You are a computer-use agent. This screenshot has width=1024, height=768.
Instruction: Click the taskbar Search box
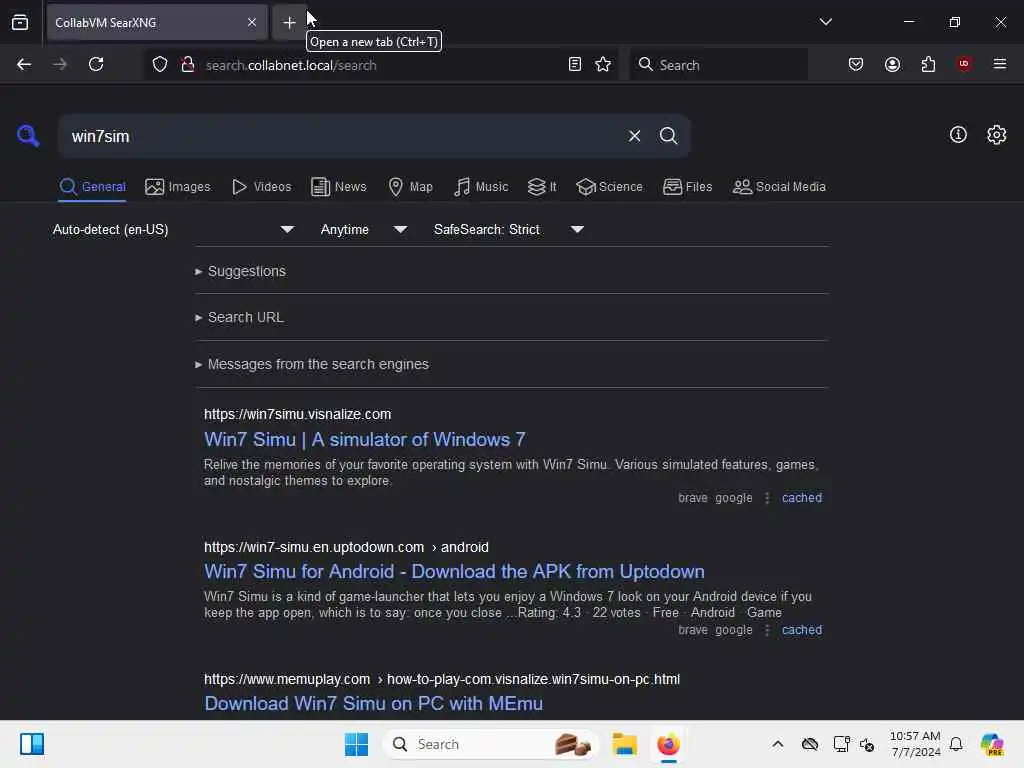pyautogui.click(x=490, y=744)
